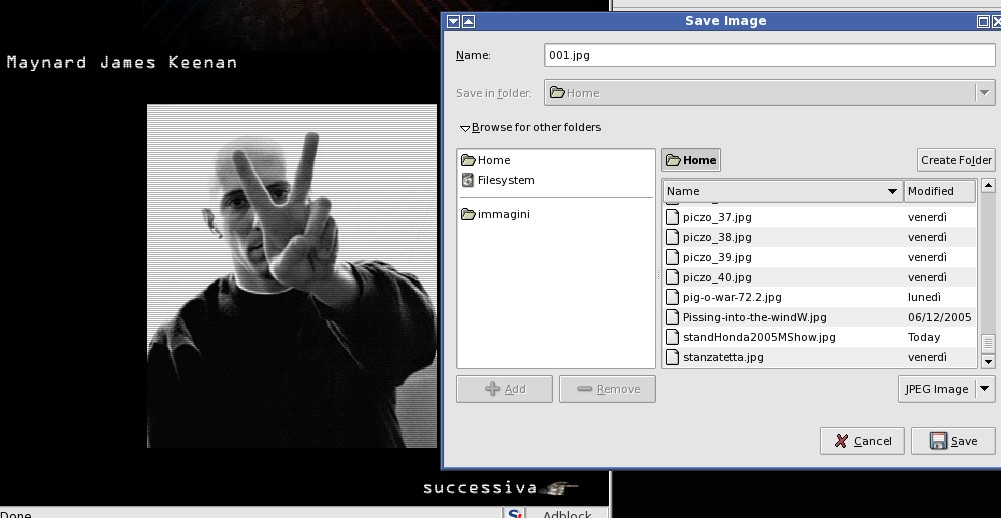Viewport: 1001px width, 518px height.
Task: Click the window menu arrow in Save Image titlebar
Action: 453,22
